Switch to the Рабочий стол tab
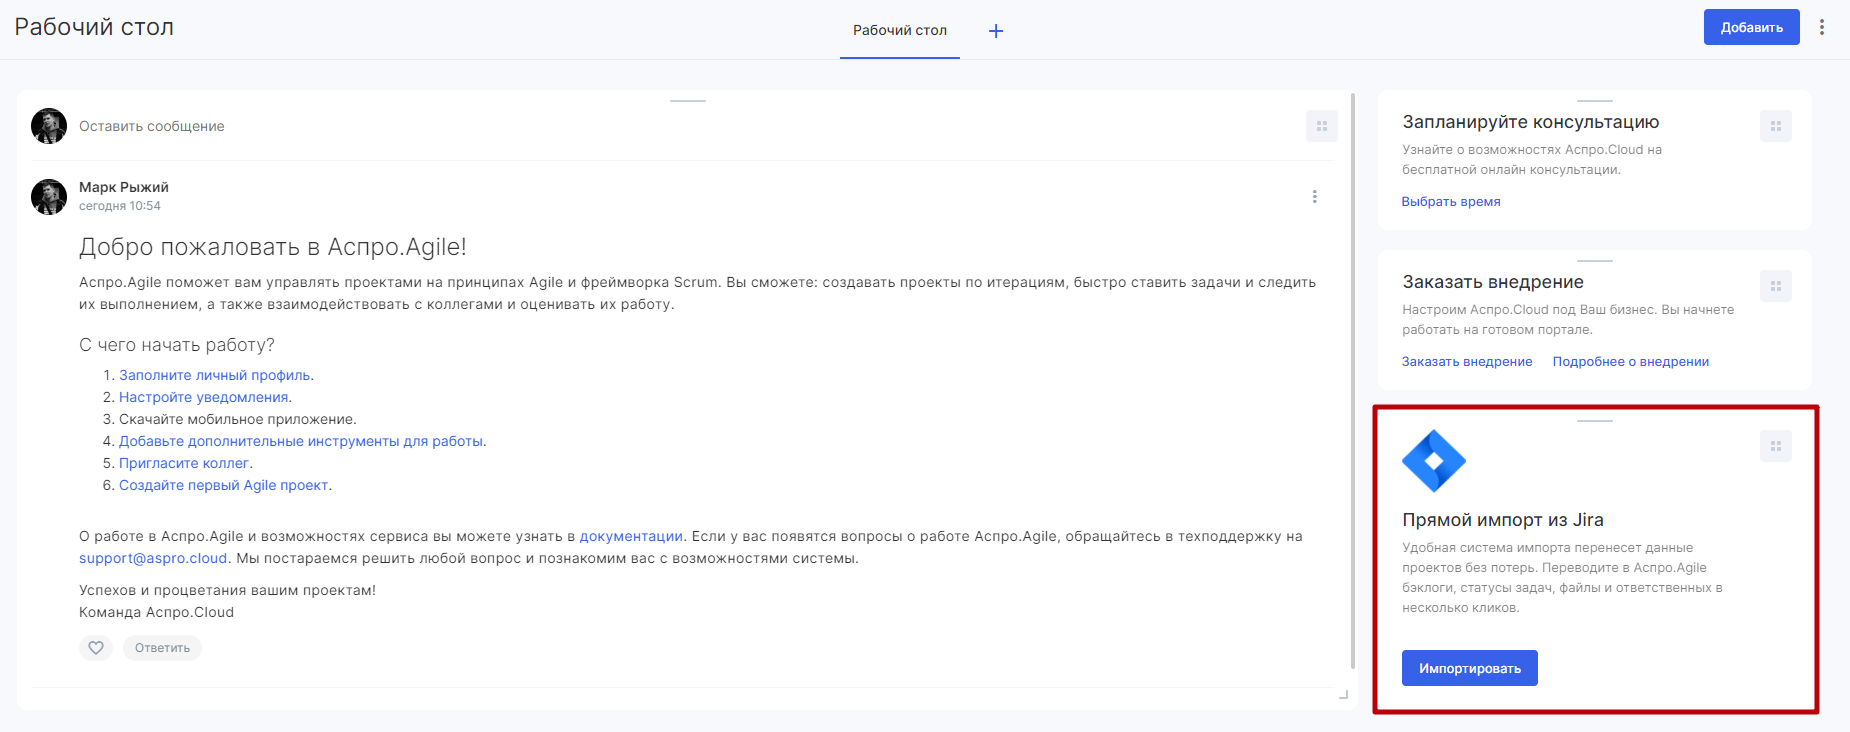This screenshot has height=732, width=1850. tap(900, 30)
